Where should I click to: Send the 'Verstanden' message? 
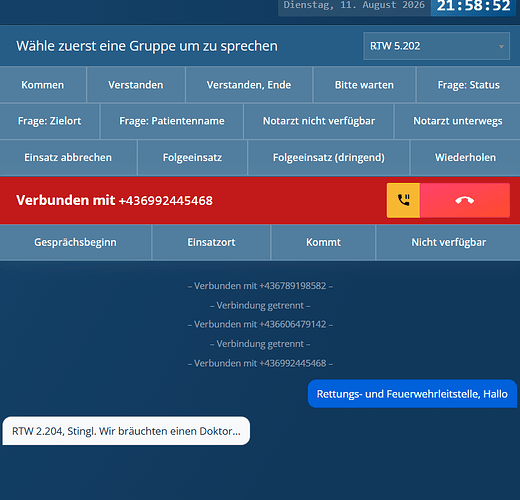click(x=136, y=85)
